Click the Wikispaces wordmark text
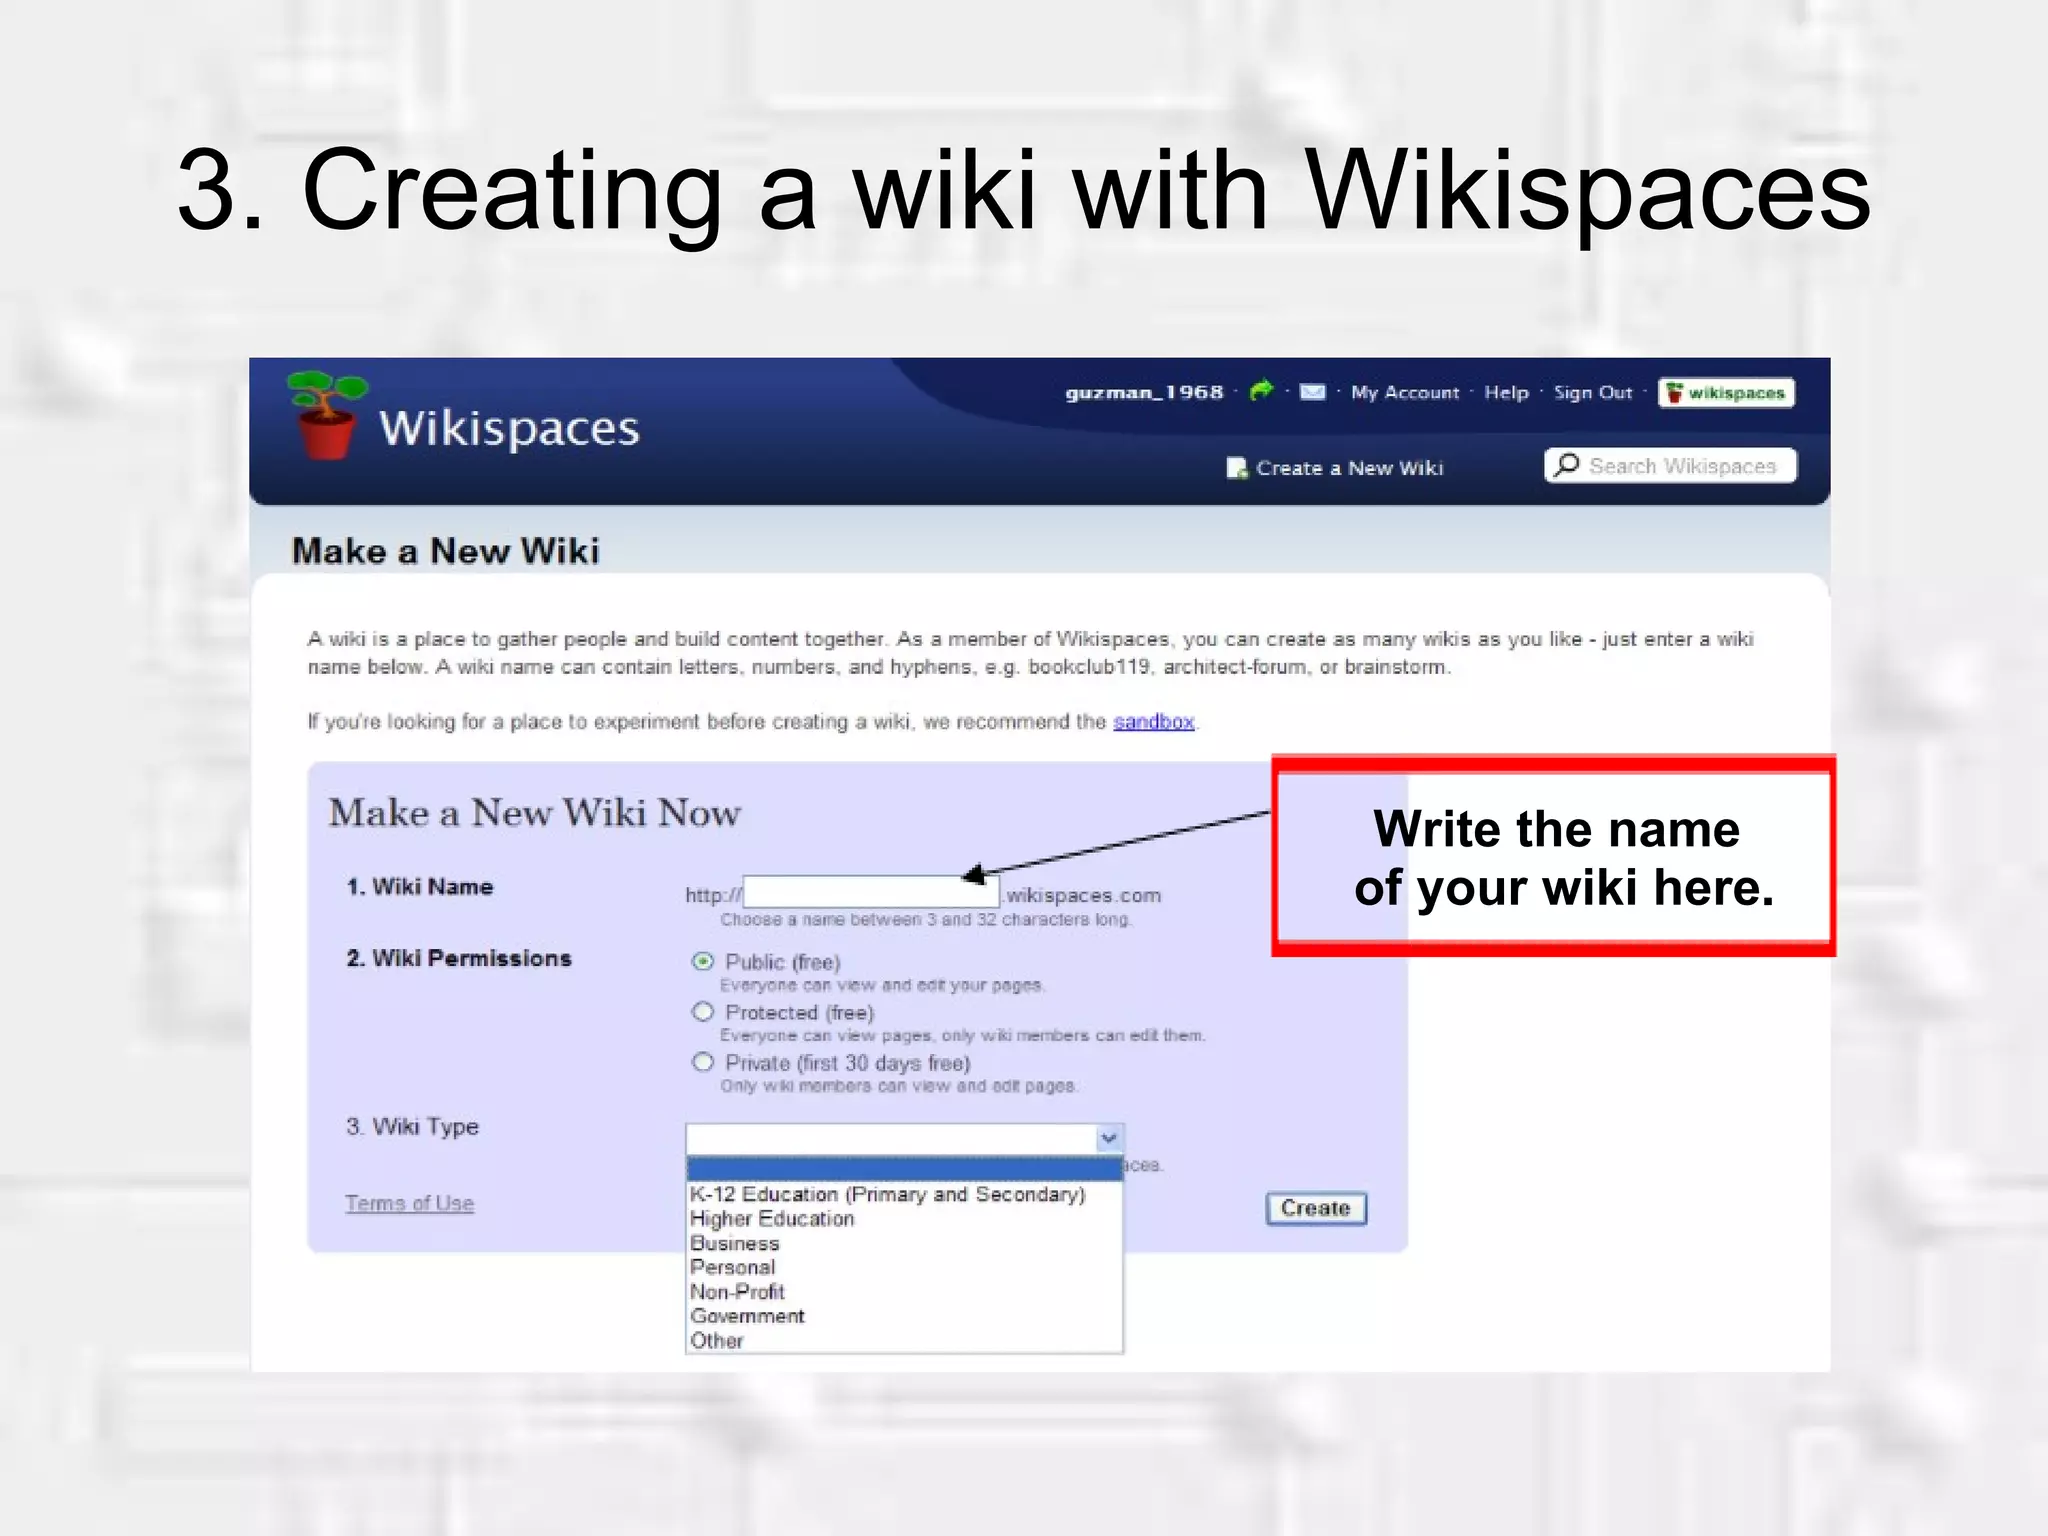Image resolution: width=2048 pixels, height=1536 pixels. [x=509, y=428]
